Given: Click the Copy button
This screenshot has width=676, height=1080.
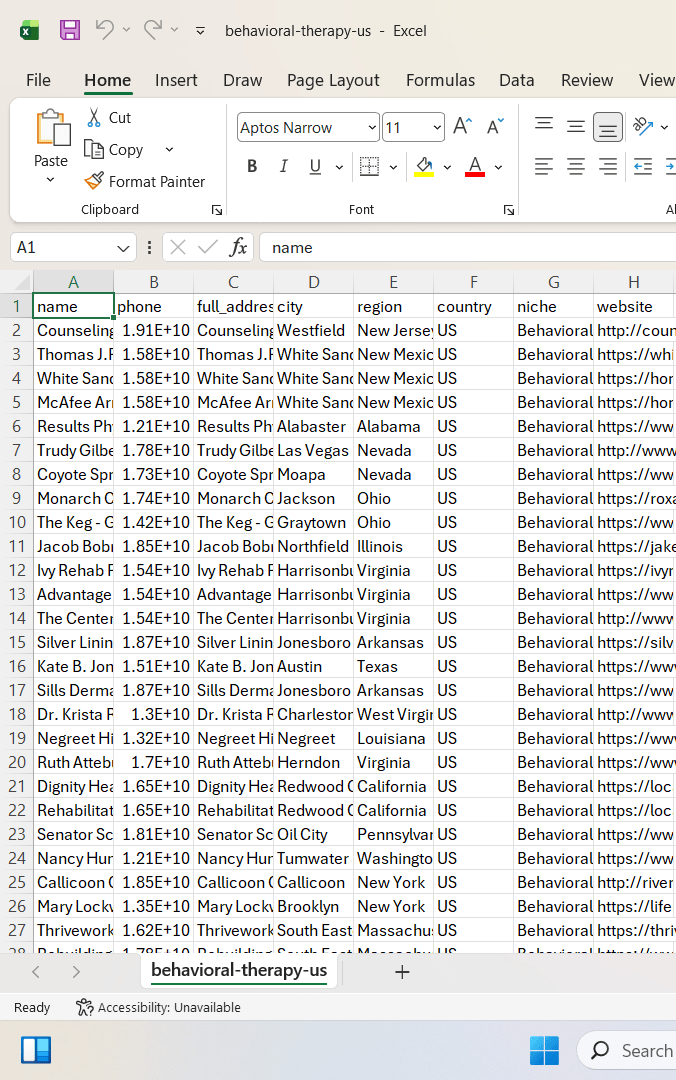Looking at the screenshot, I should (114, 149).
